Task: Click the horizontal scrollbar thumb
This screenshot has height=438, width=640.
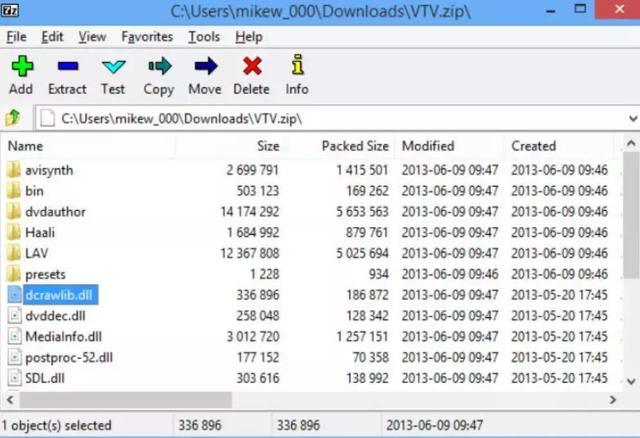Action: click(x=126, y=399)
